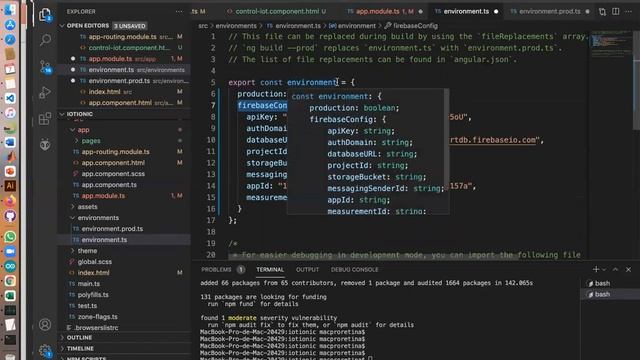Select the second bash terminal
640x360 pixels.
click(x=610, y=294)
